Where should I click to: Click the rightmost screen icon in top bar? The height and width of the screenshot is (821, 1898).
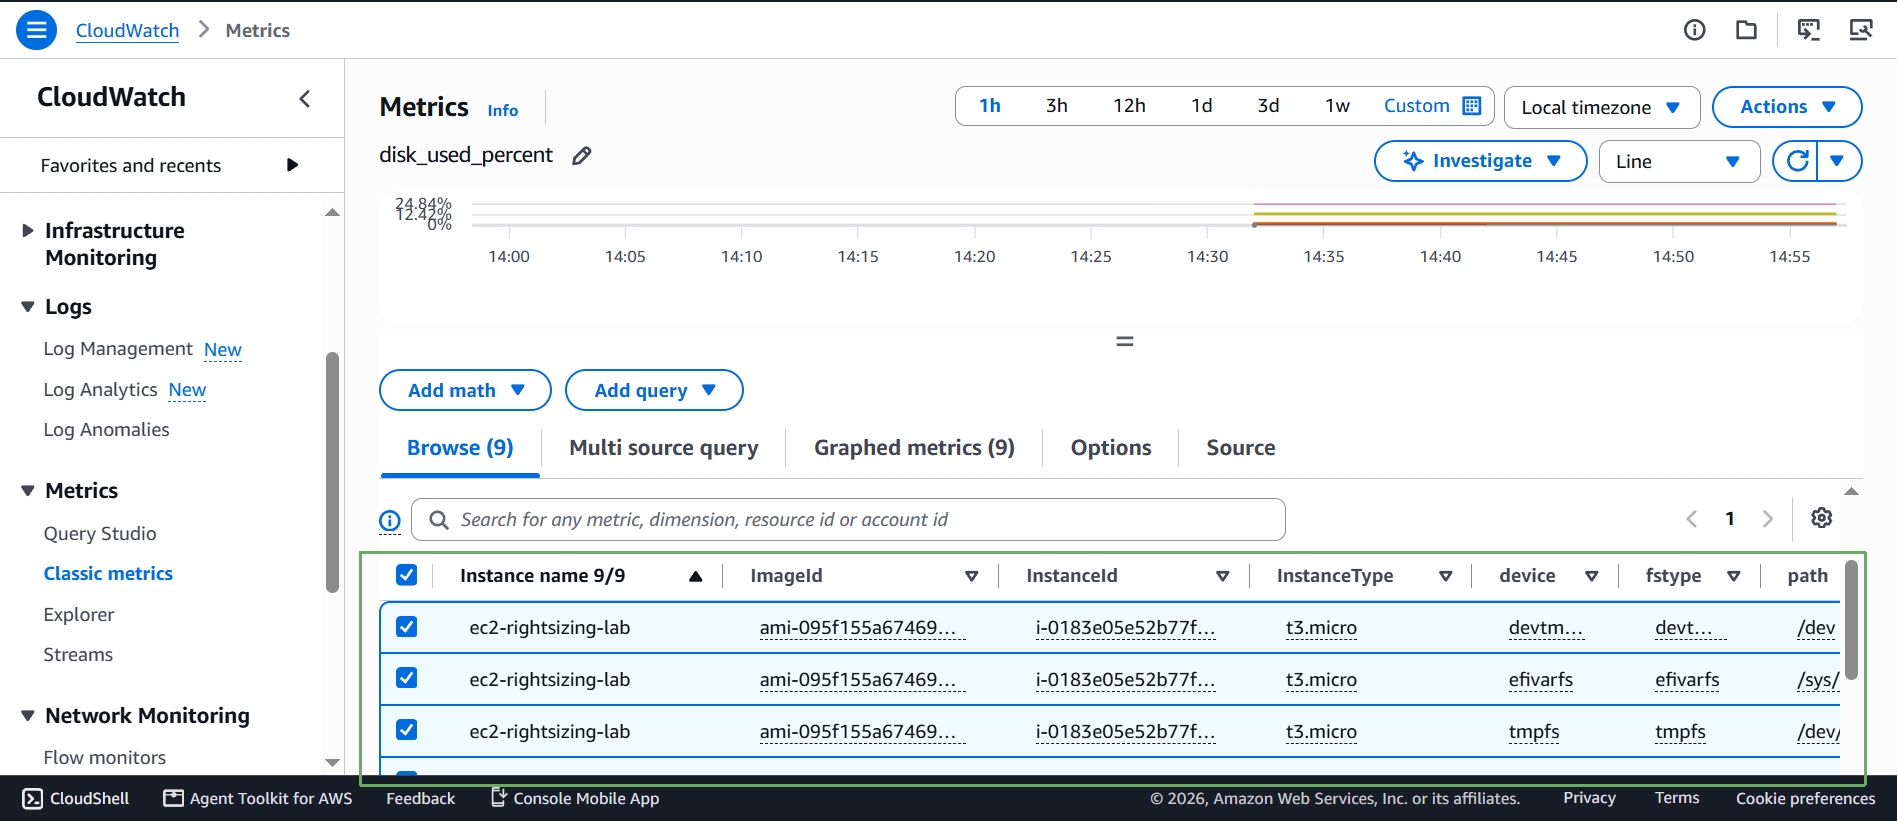pyautogui.click(x=1861, y=30)
